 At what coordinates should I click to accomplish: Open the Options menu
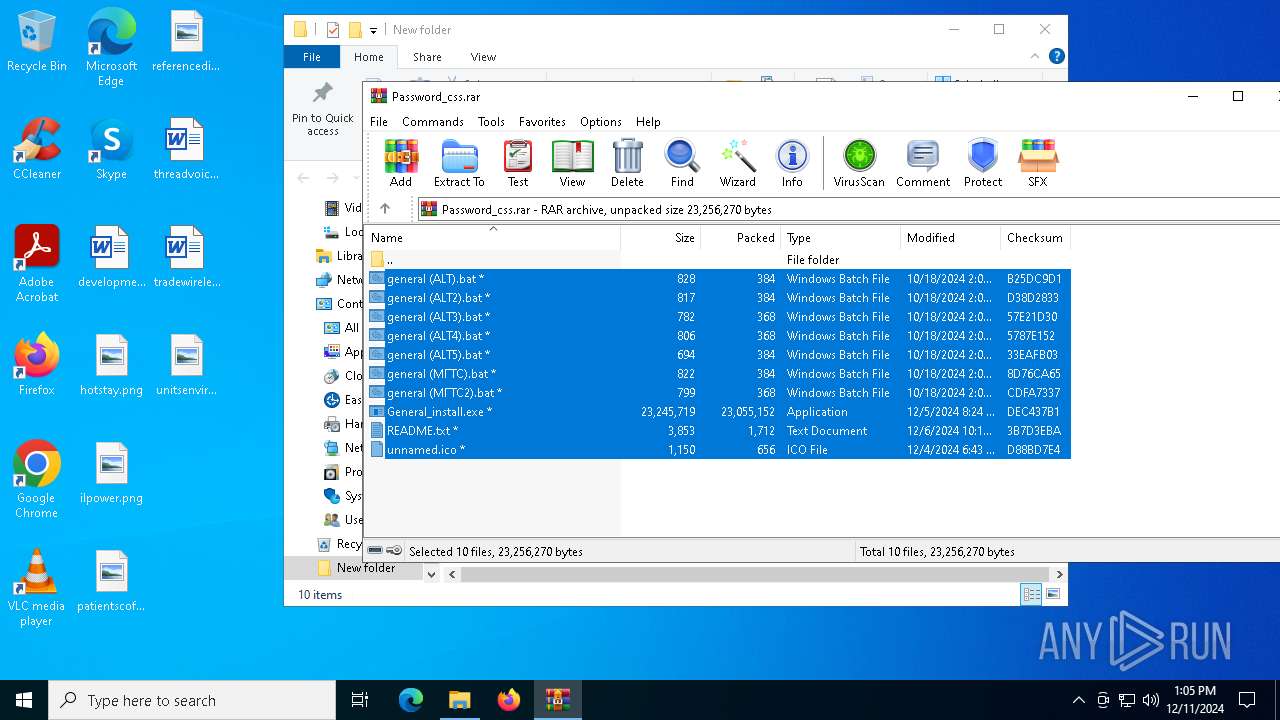tap(601, 122)
